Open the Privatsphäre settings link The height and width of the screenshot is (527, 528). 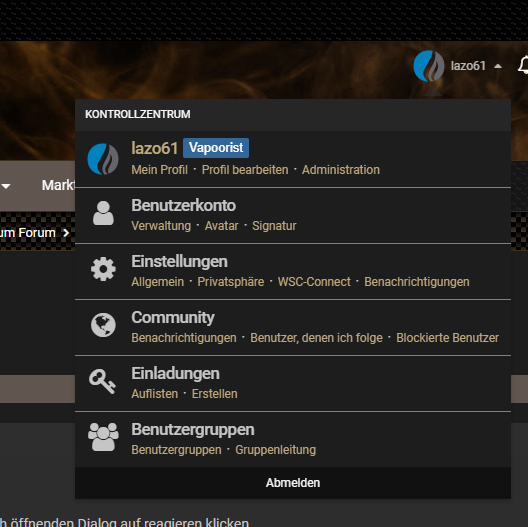(231, 282)
